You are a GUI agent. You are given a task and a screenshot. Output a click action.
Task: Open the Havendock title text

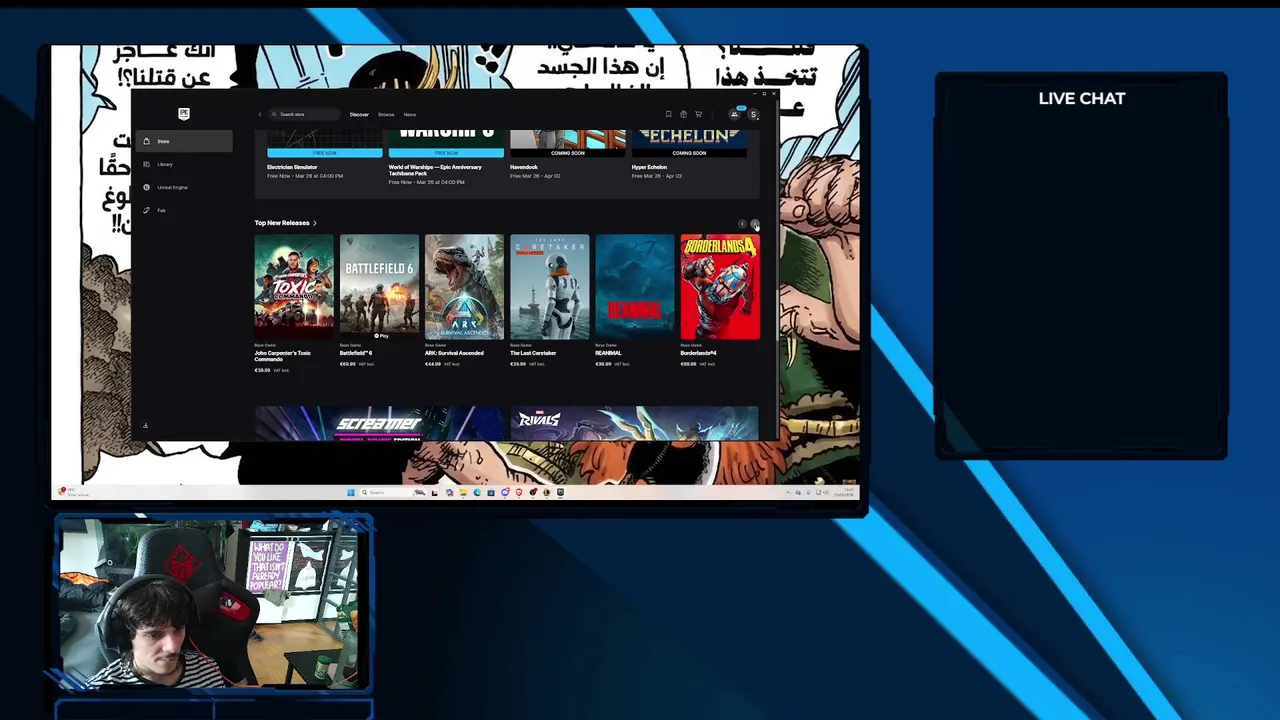524,167
